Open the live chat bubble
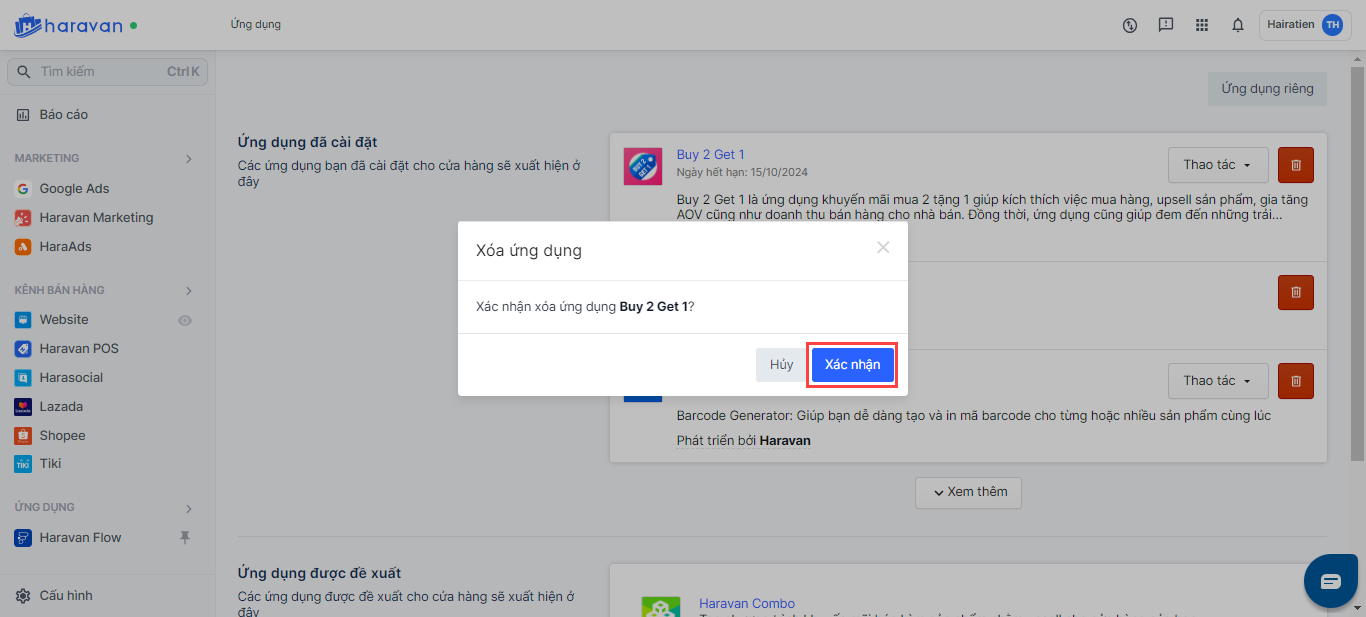The image size is (1366, 617). [x=1330, y=582]
